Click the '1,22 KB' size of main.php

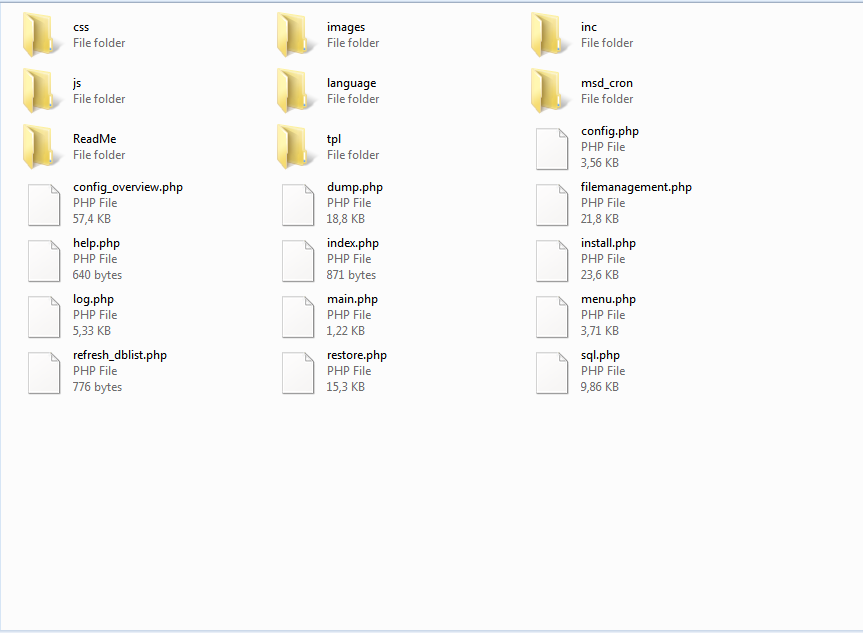[345, 331]
